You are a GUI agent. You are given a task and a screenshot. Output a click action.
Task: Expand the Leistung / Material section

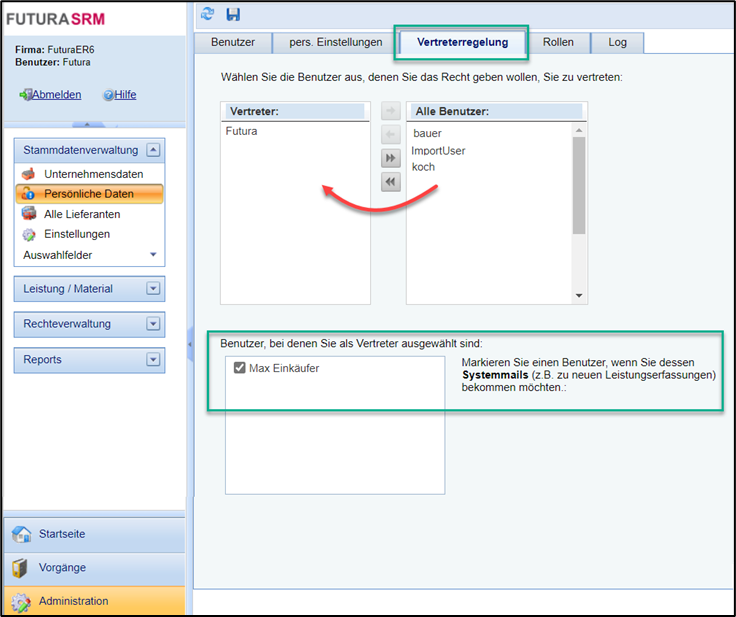(153, 289)
